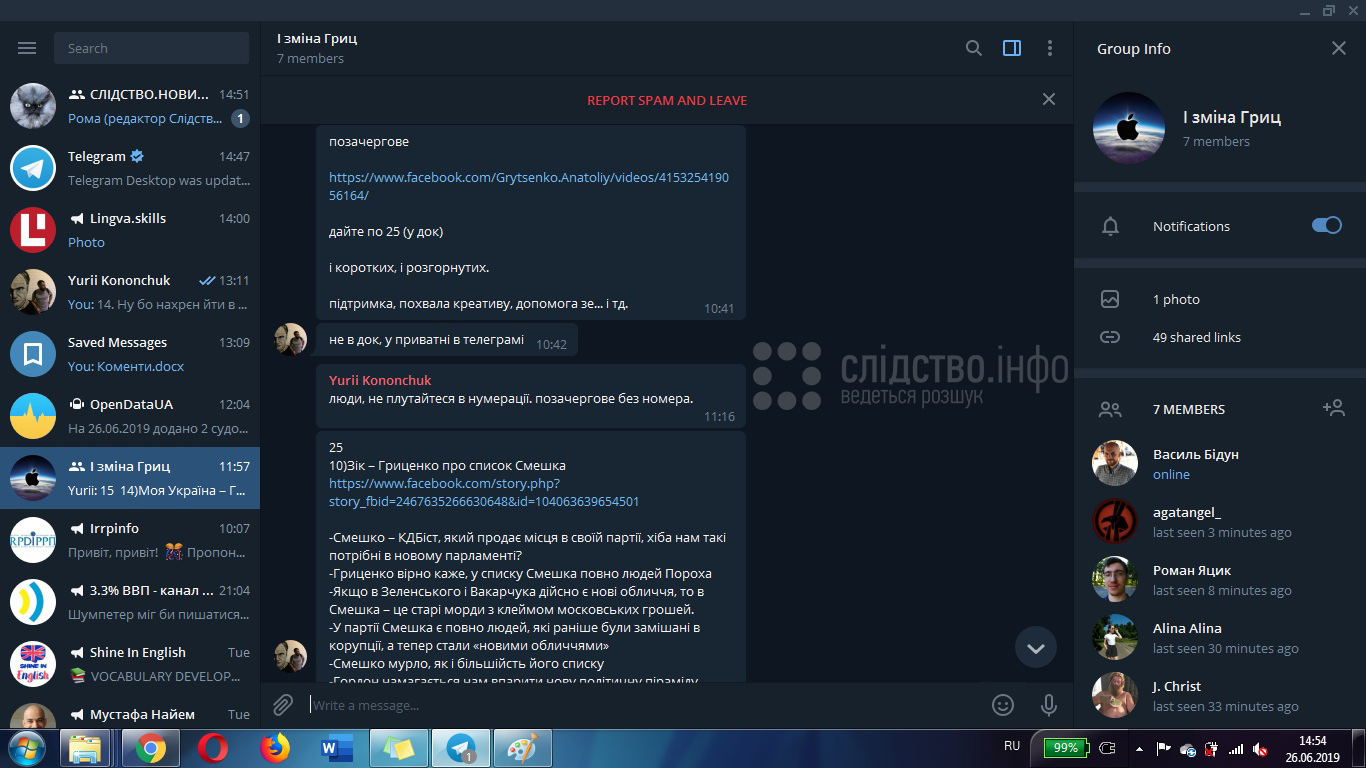Open the hamburger main menu
The width and height of the screenshot is (1366, 768).
coord(27,48)
